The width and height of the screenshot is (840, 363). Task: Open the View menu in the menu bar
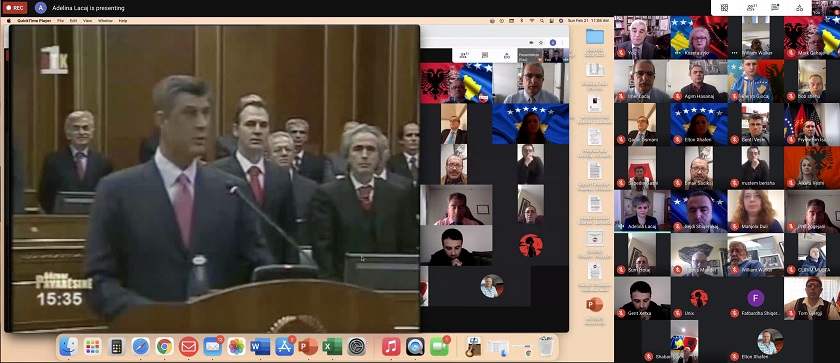coord(87,20)
